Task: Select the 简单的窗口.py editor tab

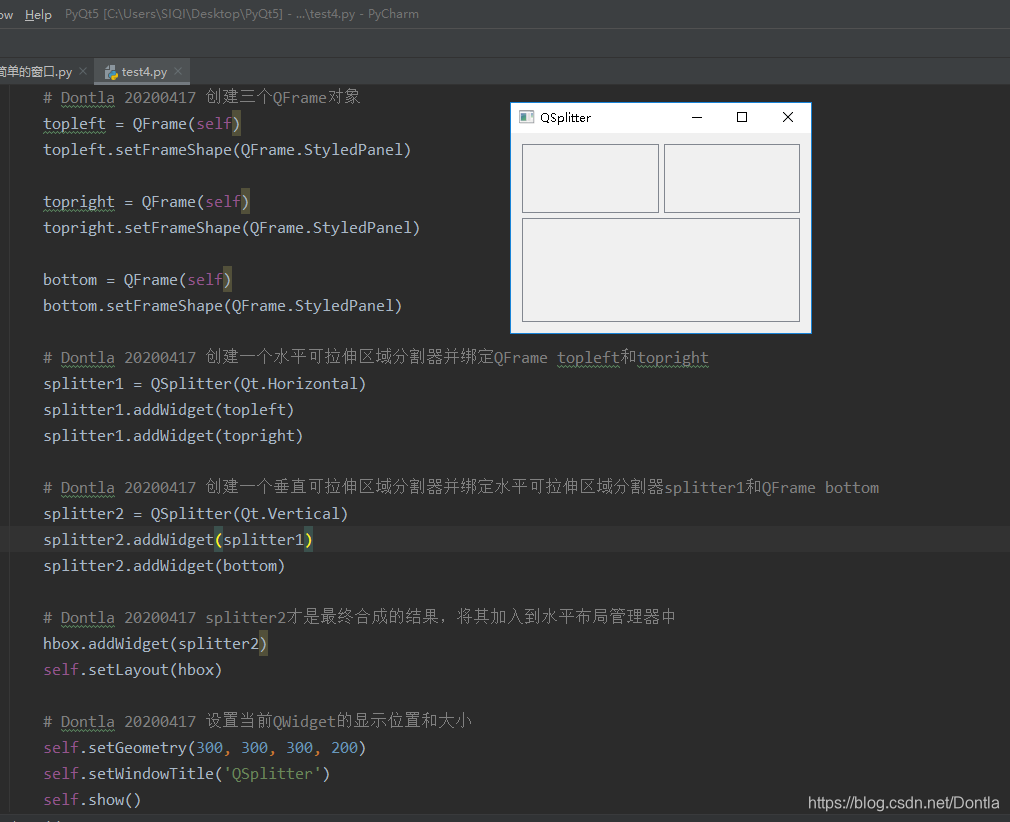Action: click(x=35, y=72)
